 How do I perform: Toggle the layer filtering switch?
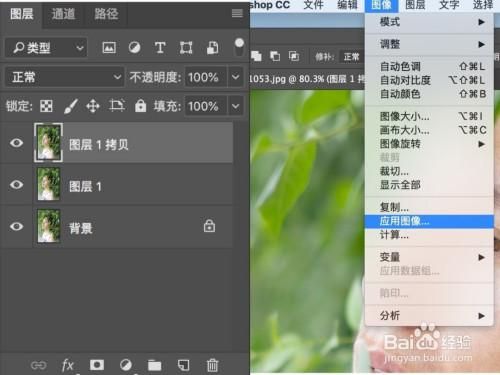click(239, 47)
